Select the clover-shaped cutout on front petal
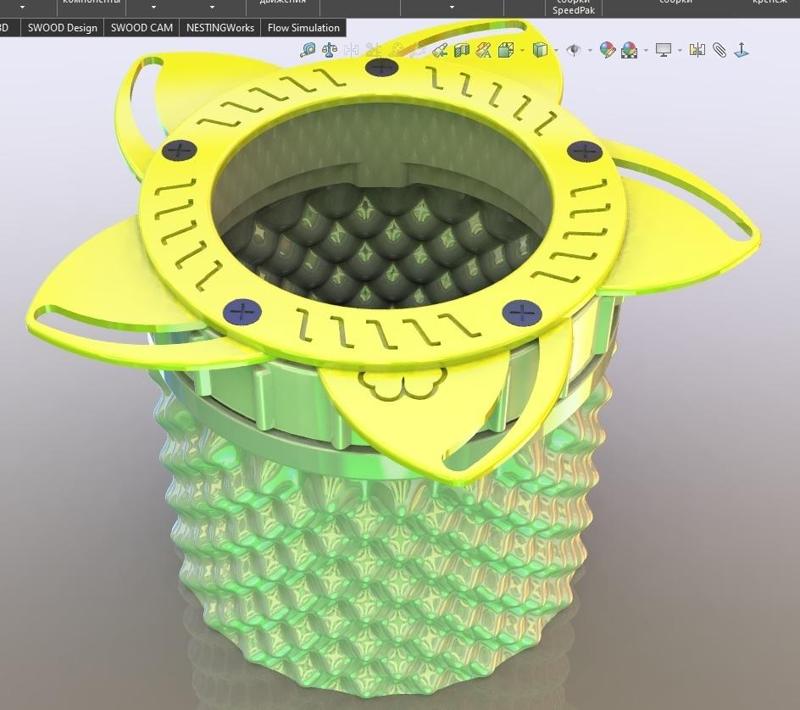 pyautogui.click(x=403, y=385)
